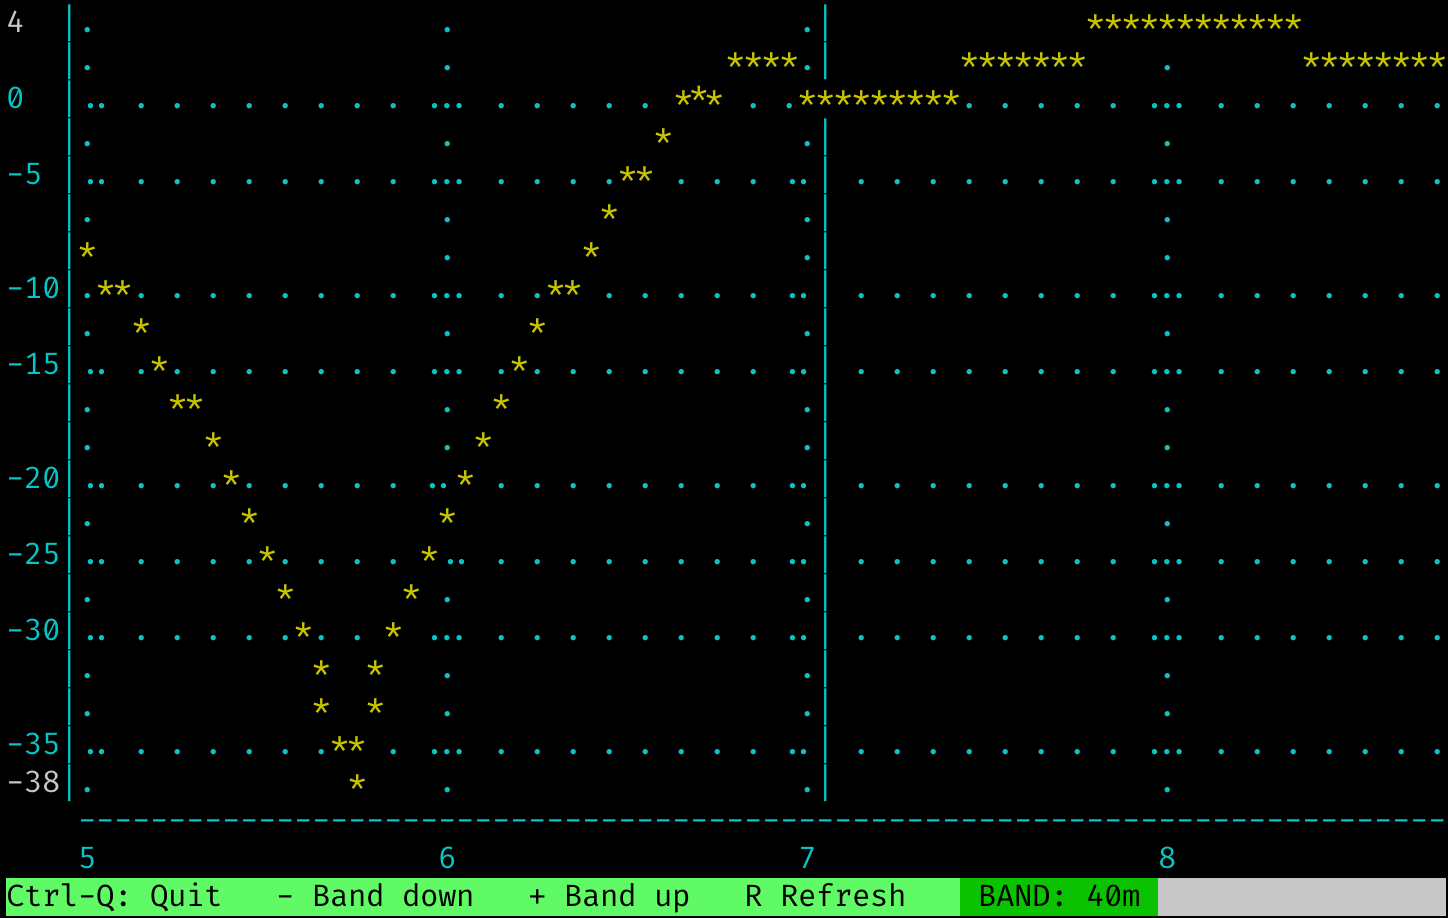Click the x-axis label 6
The height and width of the screenshot is (918, 1448).
(x=447, y=858)
